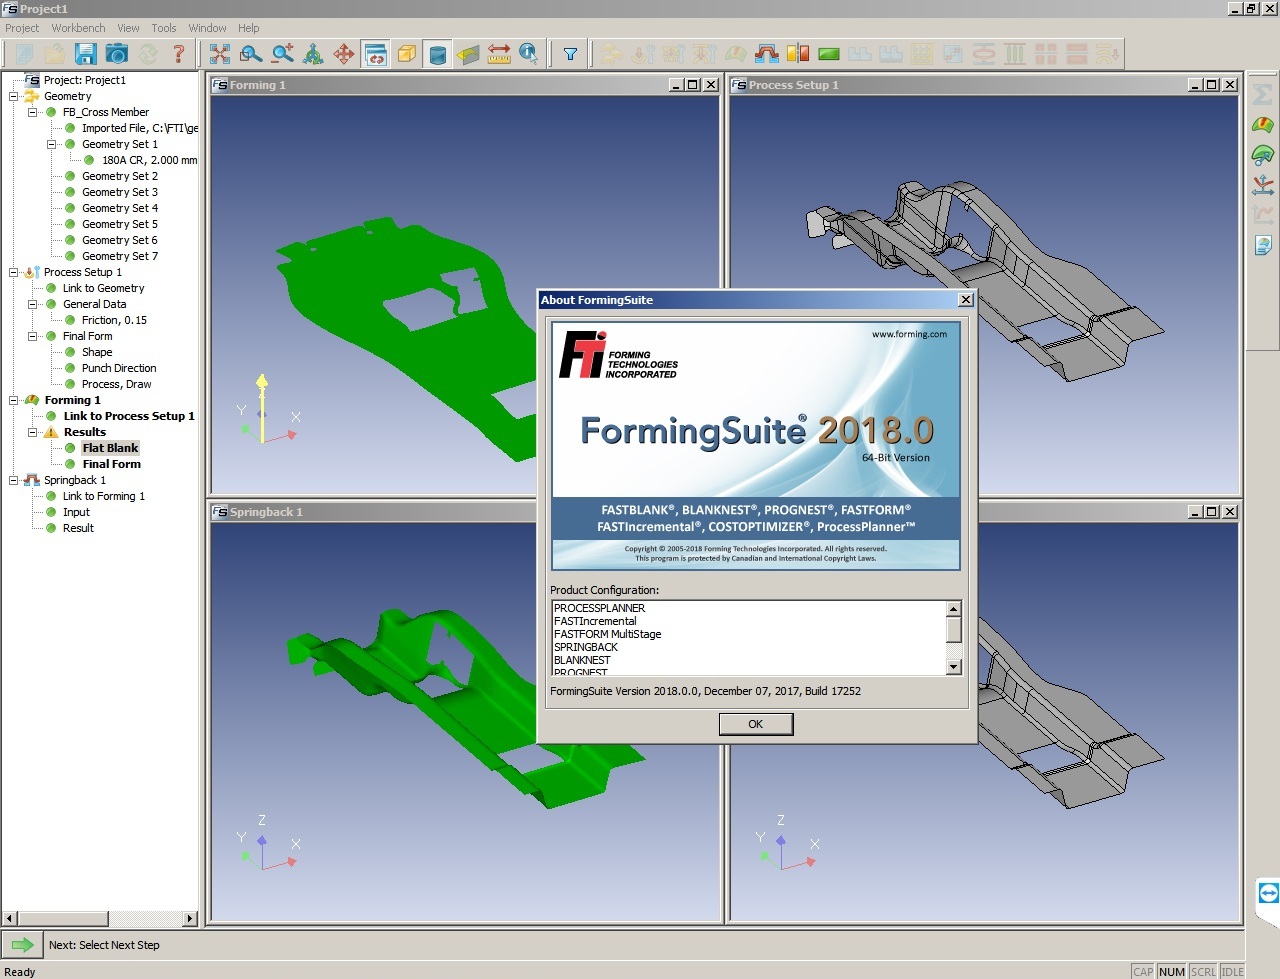Click the Save project floppy disk icon
Screen dimensions: 1280x979
85,54
